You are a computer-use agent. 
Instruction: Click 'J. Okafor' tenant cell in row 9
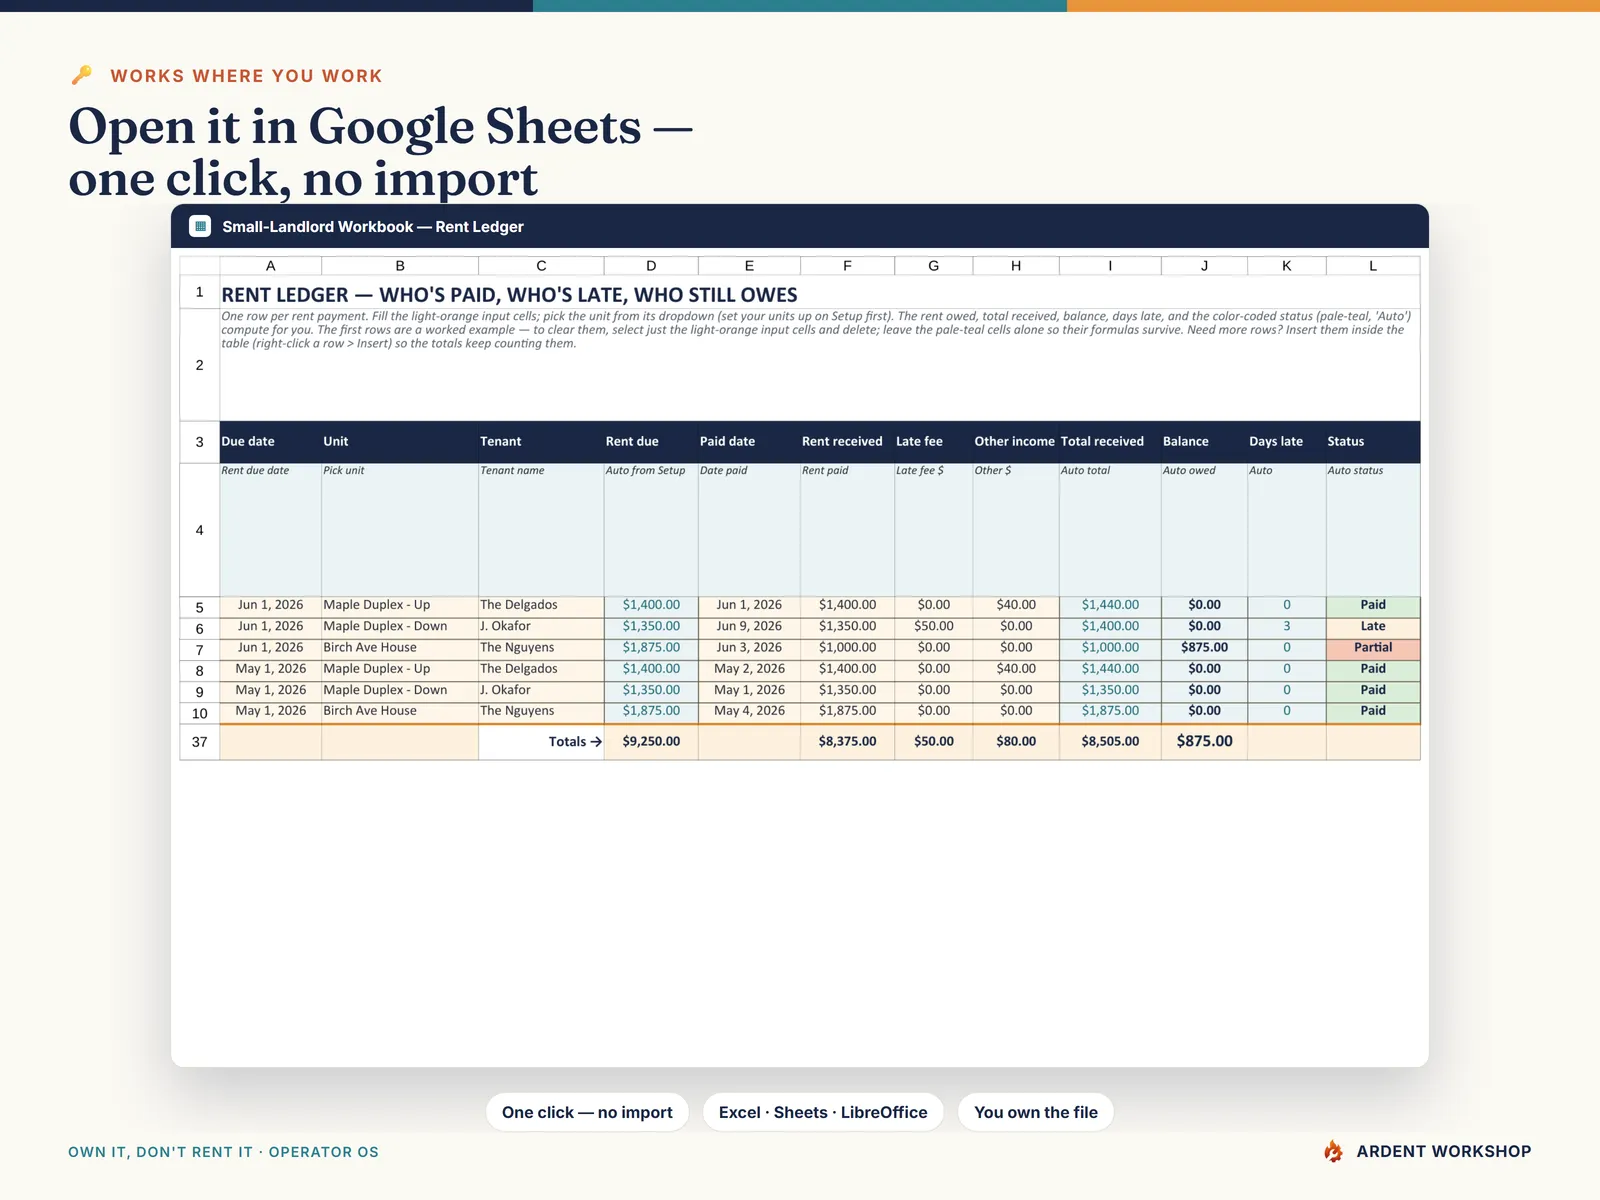point(541,690)
